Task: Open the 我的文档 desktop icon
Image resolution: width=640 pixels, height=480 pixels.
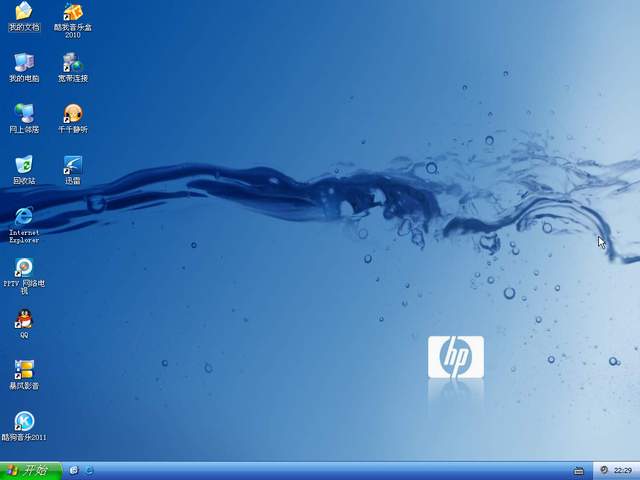Action: click(x=23, y=12)
